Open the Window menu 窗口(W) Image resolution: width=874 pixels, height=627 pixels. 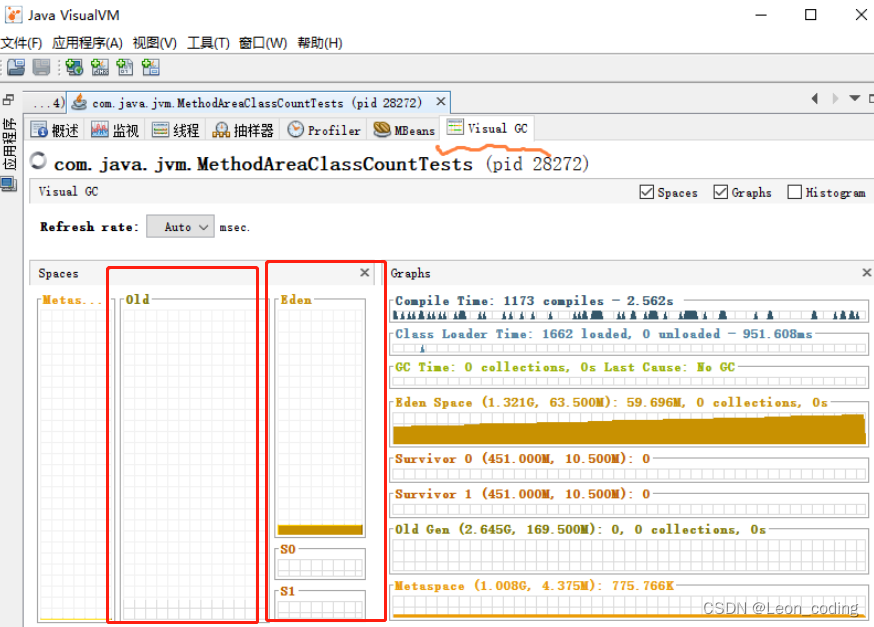pos(263,43)
